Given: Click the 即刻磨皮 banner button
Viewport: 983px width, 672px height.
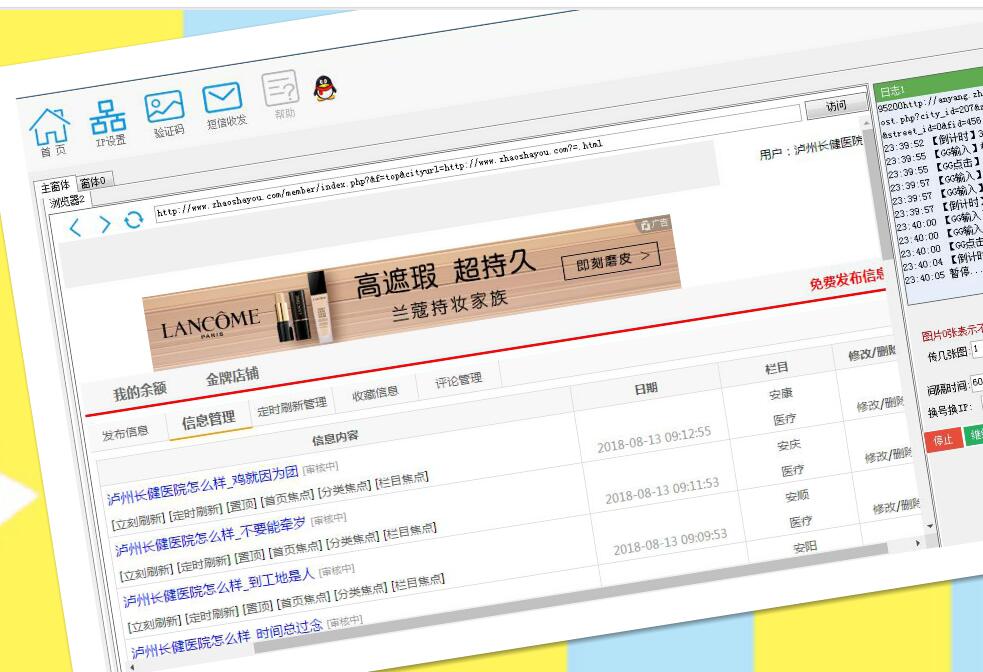Looking at the screenshot, I should point(612,259).
